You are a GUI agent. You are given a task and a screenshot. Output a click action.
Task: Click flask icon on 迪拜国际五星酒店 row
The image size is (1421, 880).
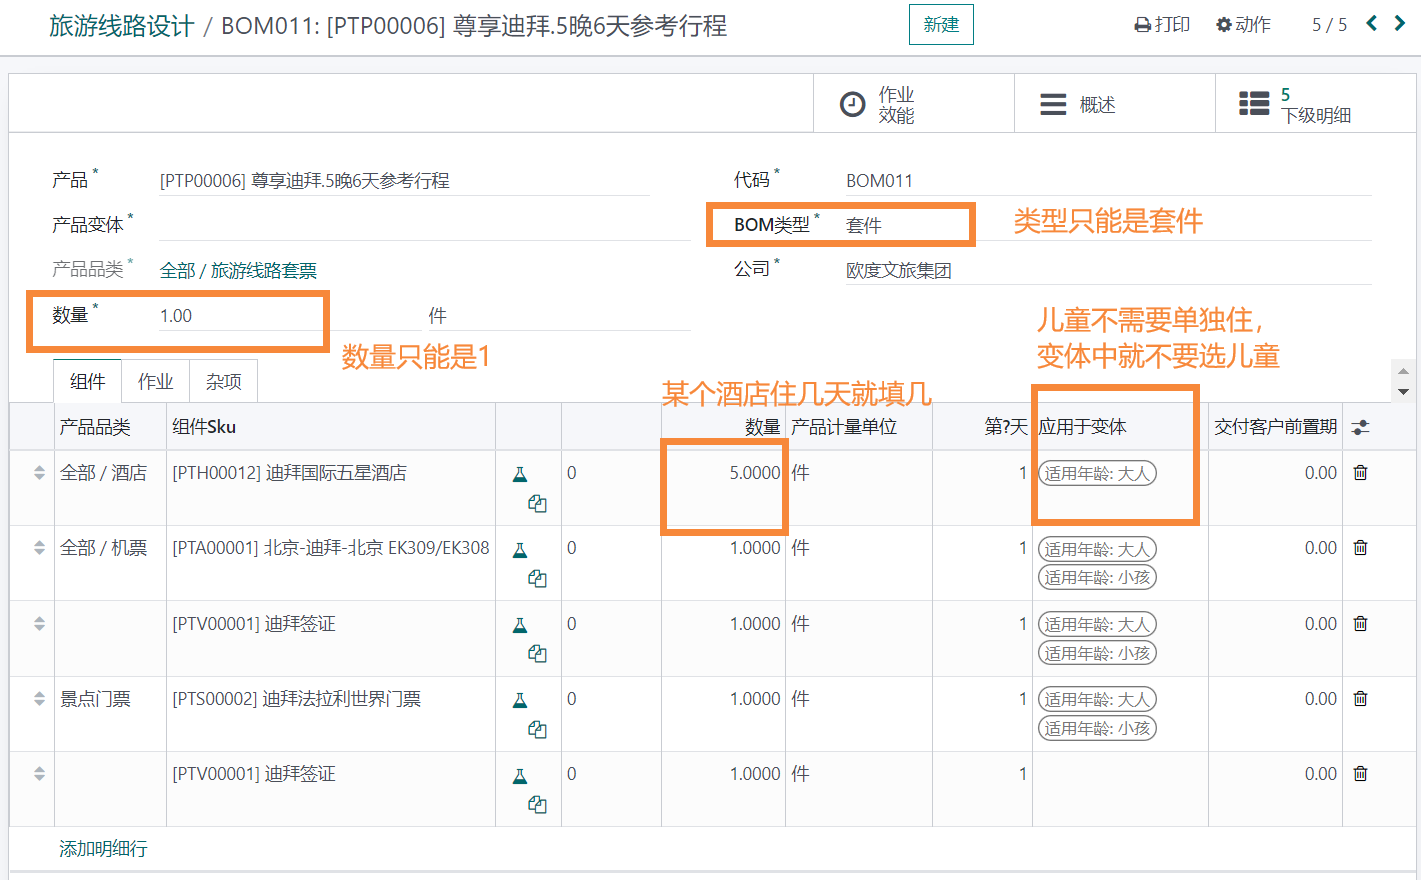coord(520,475)
